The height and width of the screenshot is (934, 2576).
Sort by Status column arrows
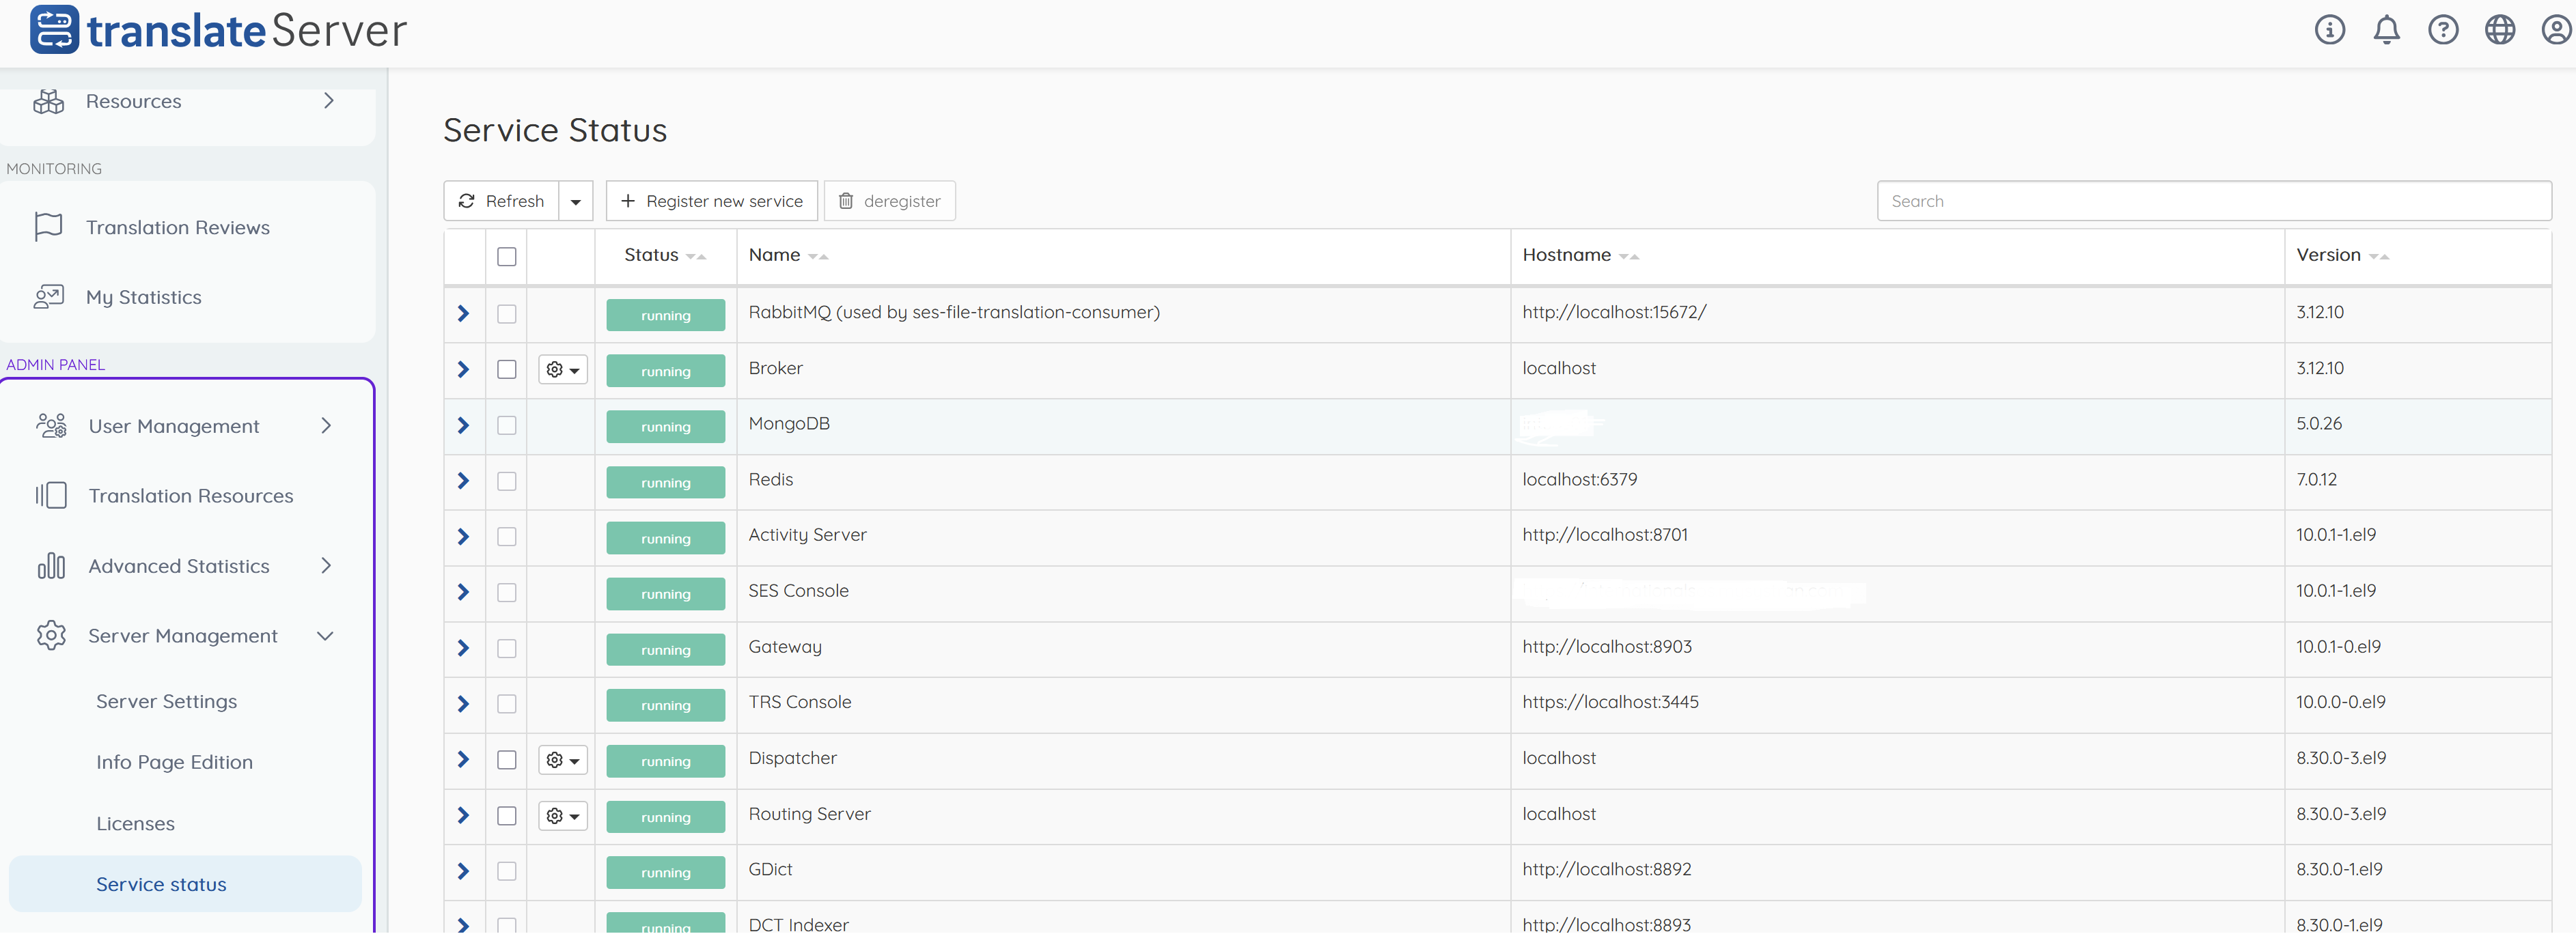point(696,256)
